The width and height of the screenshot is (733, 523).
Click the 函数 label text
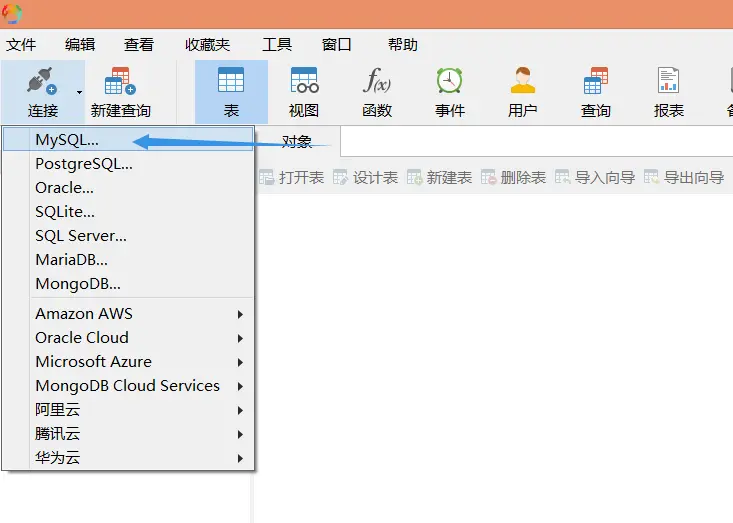pyautogui.click(x=377, y=111)
